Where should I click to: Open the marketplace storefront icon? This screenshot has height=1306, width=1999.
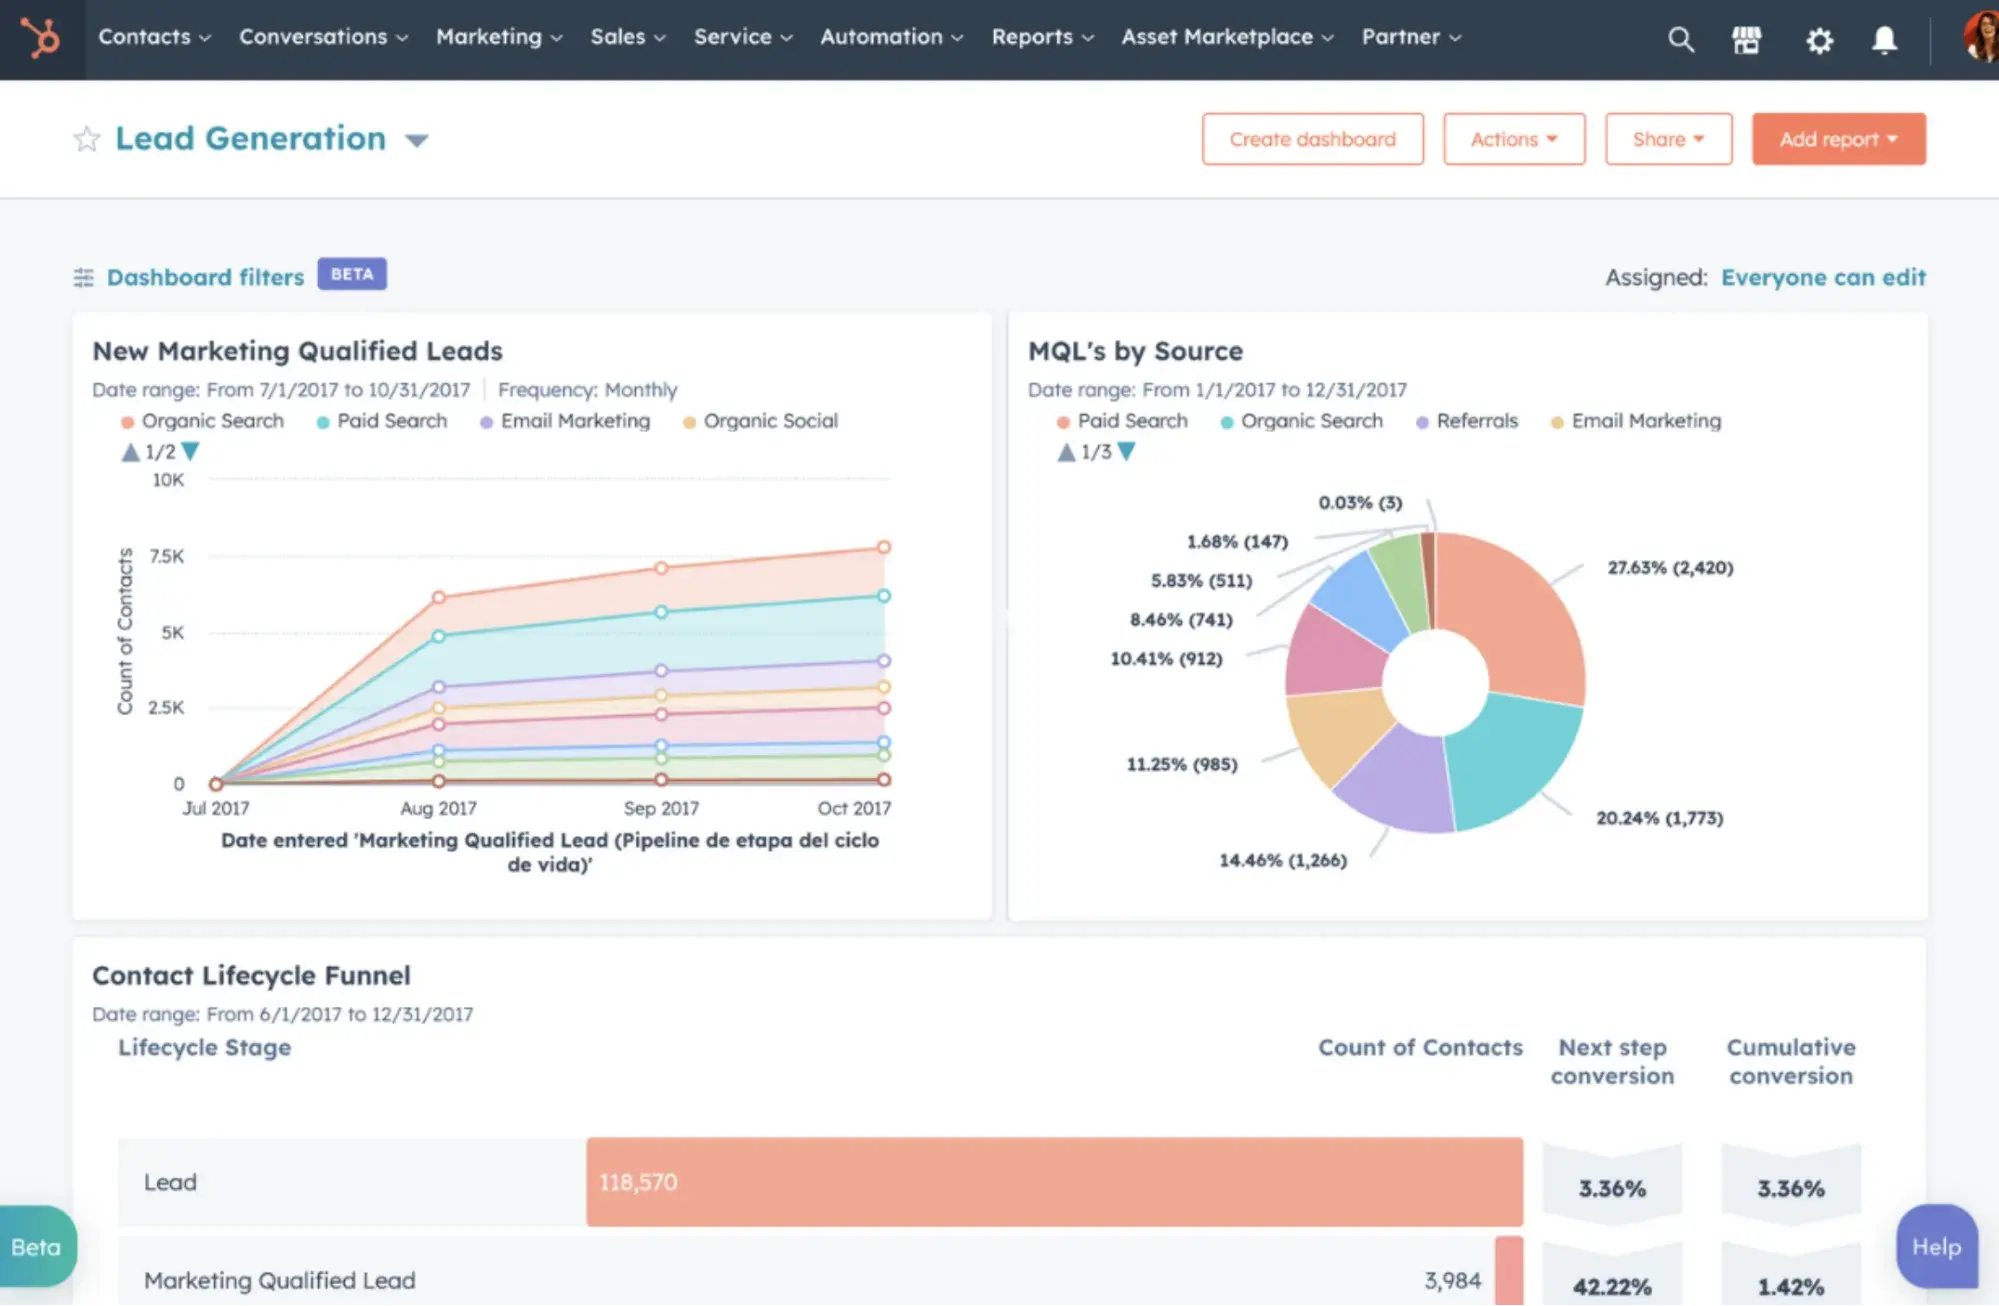1746,40
